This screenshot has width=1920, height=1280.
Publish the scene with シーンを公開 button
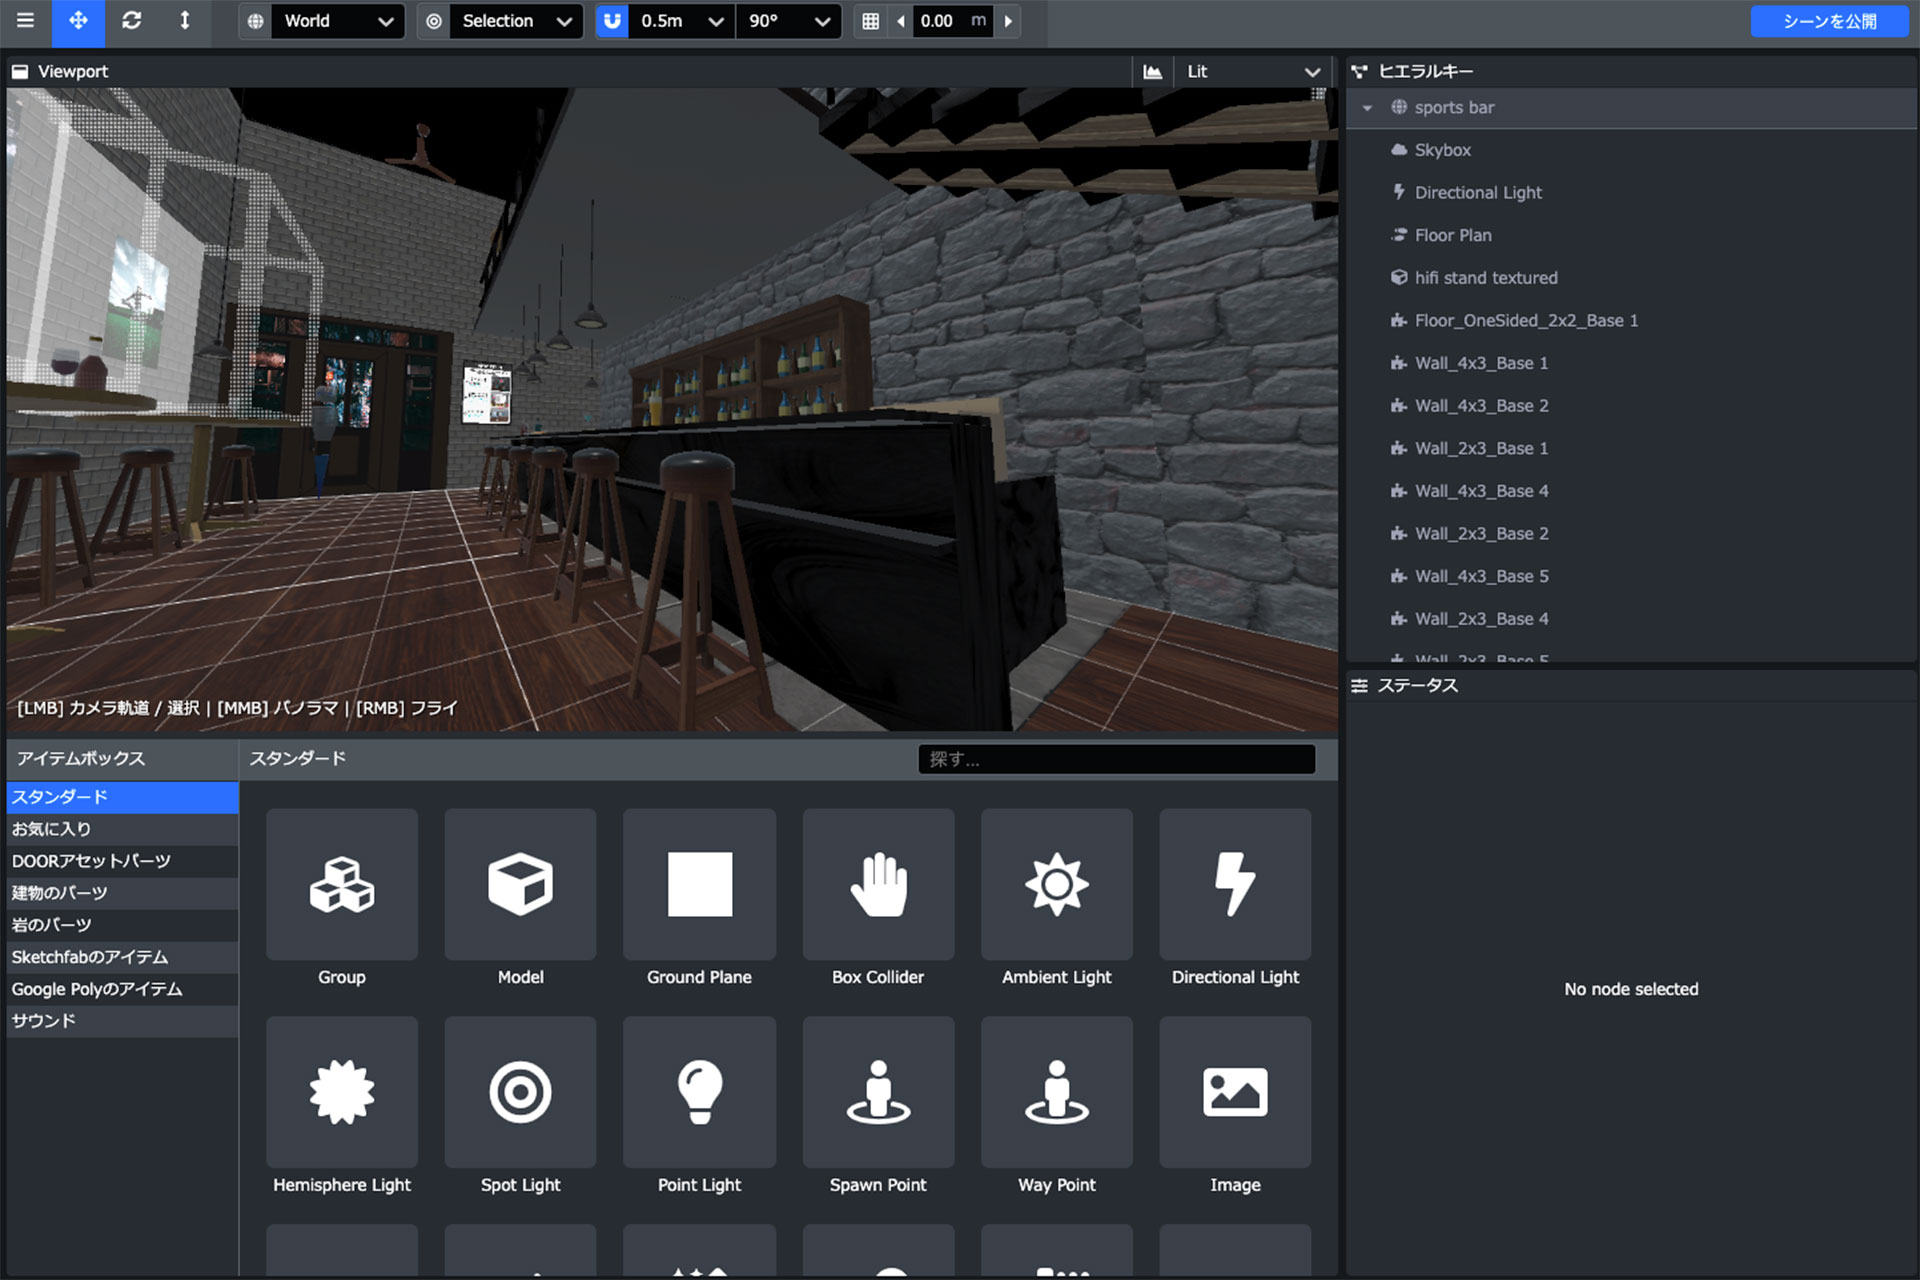(x=1830, y=21)
